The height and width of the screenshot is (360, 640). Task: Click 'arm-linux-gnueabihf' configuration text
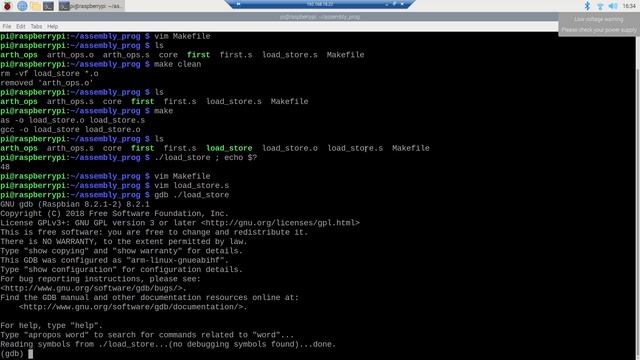176,260
